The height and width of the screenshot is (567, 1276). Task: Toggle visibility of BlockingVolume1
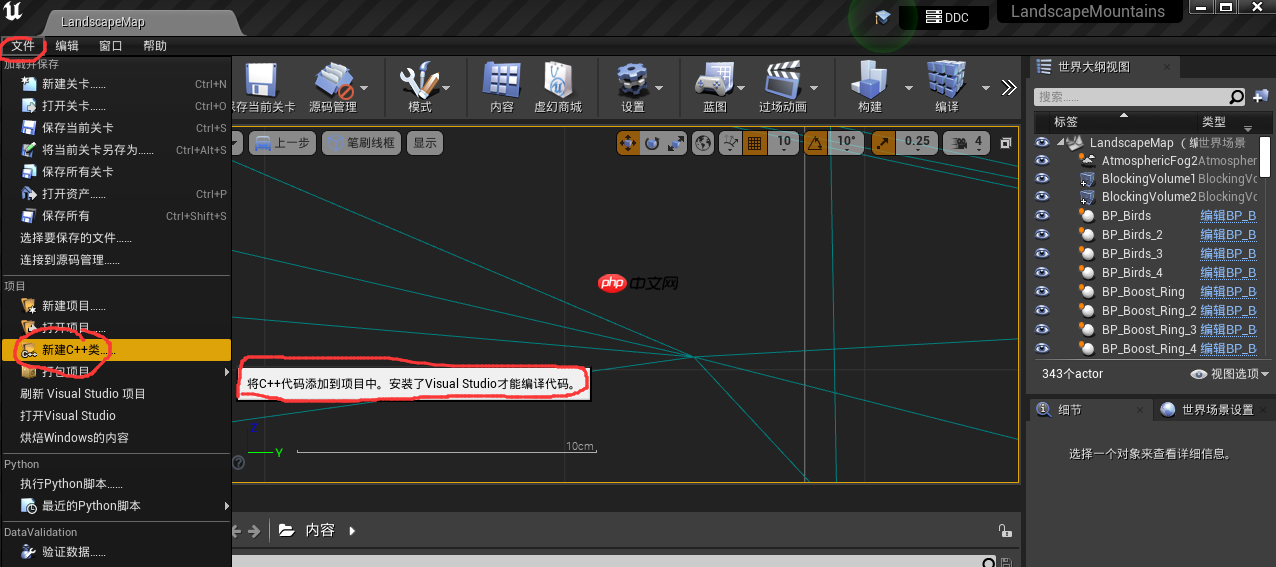click(1043, 178)
